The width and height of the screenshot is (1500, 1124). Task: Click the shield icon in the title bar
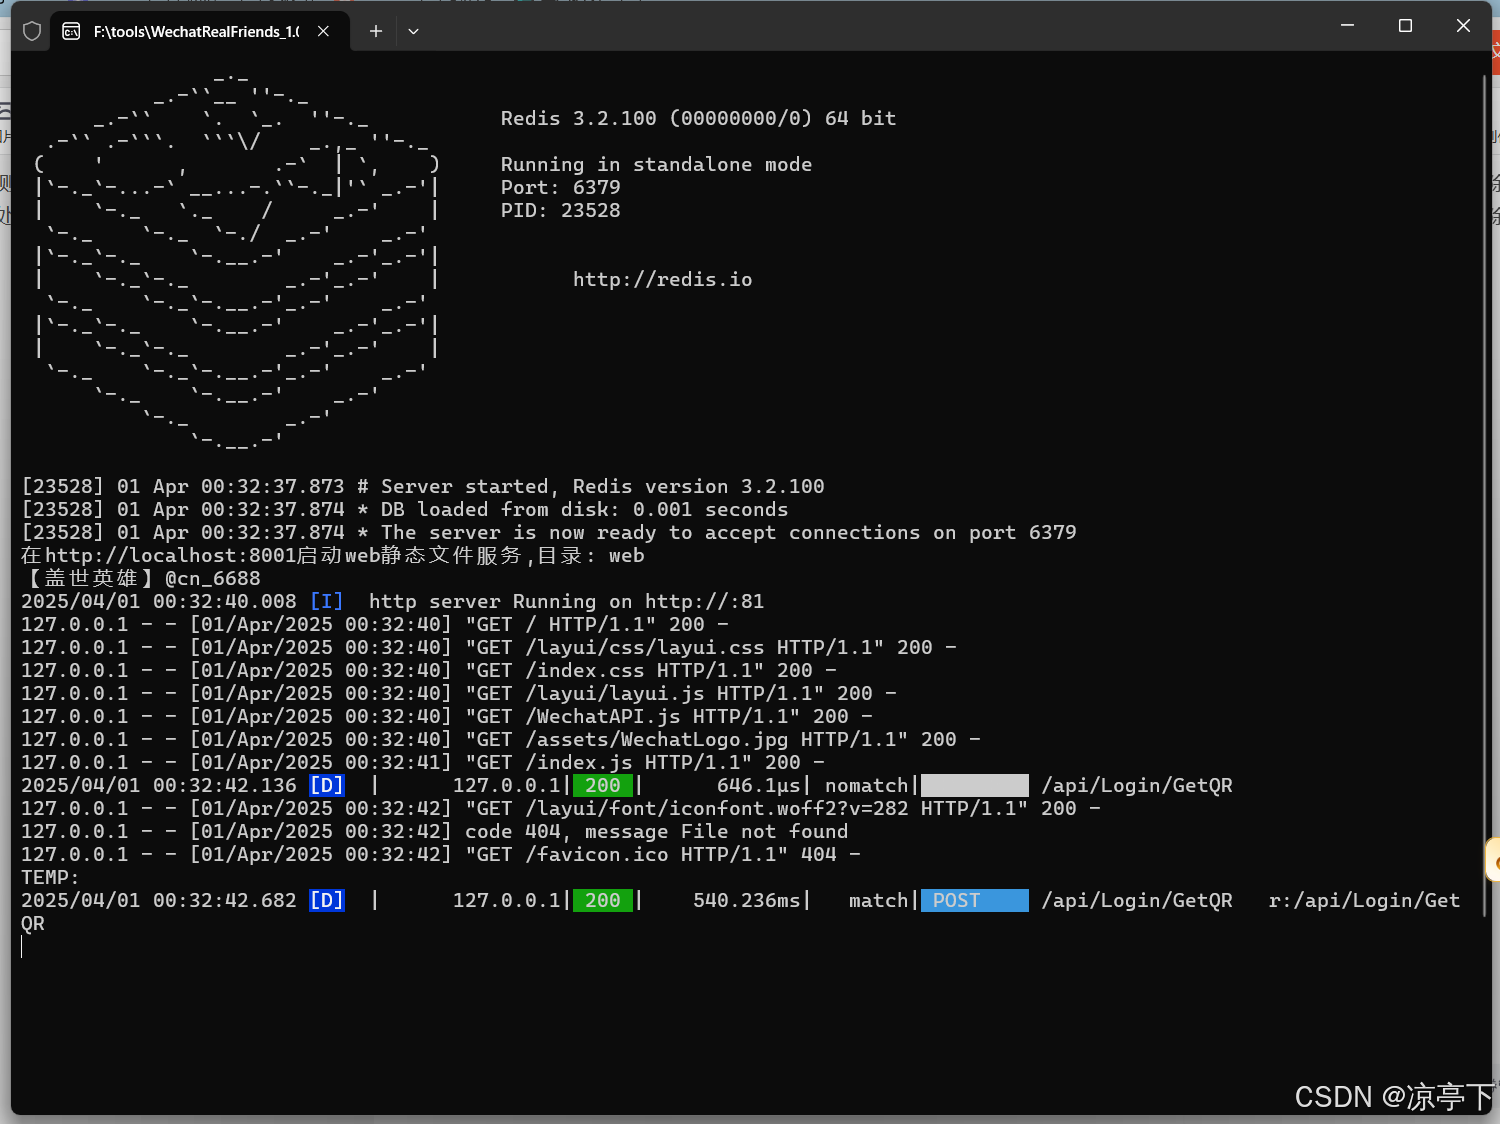click(32, 31)
